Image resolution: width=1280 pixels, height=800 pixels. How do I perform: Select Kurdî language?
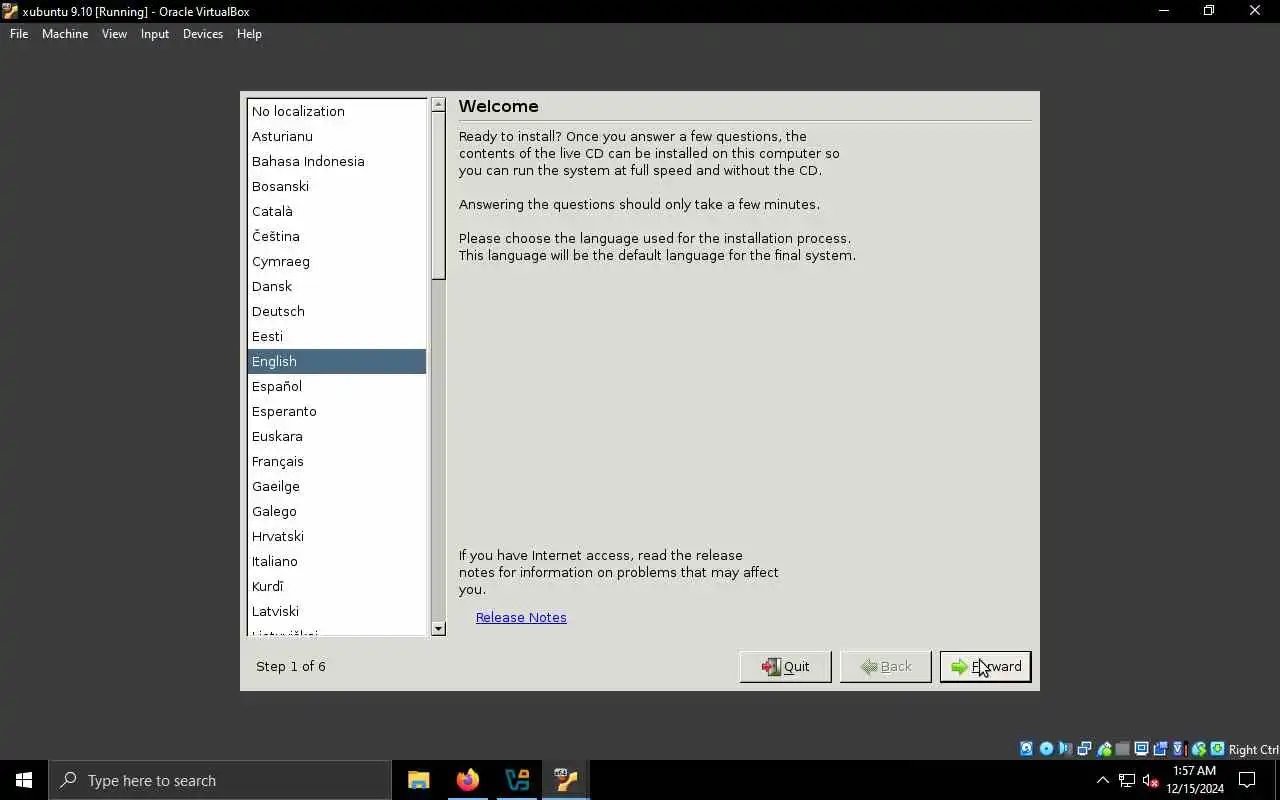[337, 586]
